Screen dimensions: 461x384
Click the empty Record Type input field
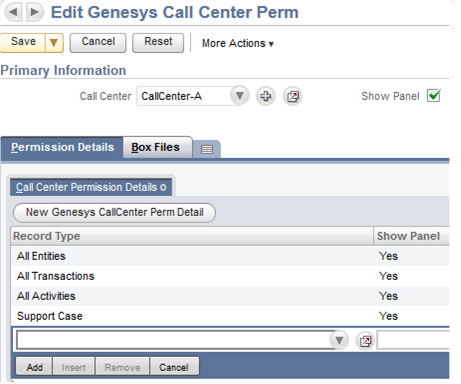[173, 341]
